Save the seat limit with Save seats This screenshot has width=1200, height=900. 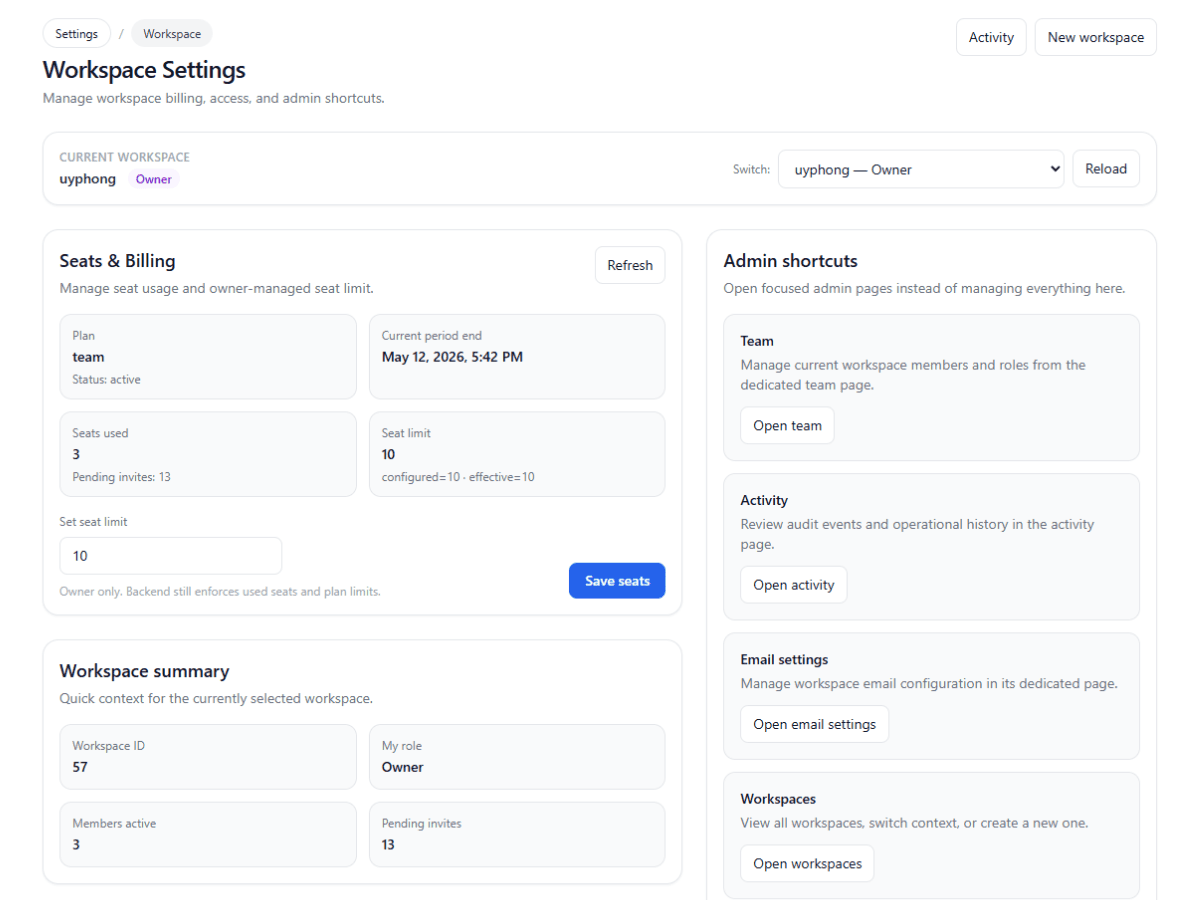coord(617,581)
